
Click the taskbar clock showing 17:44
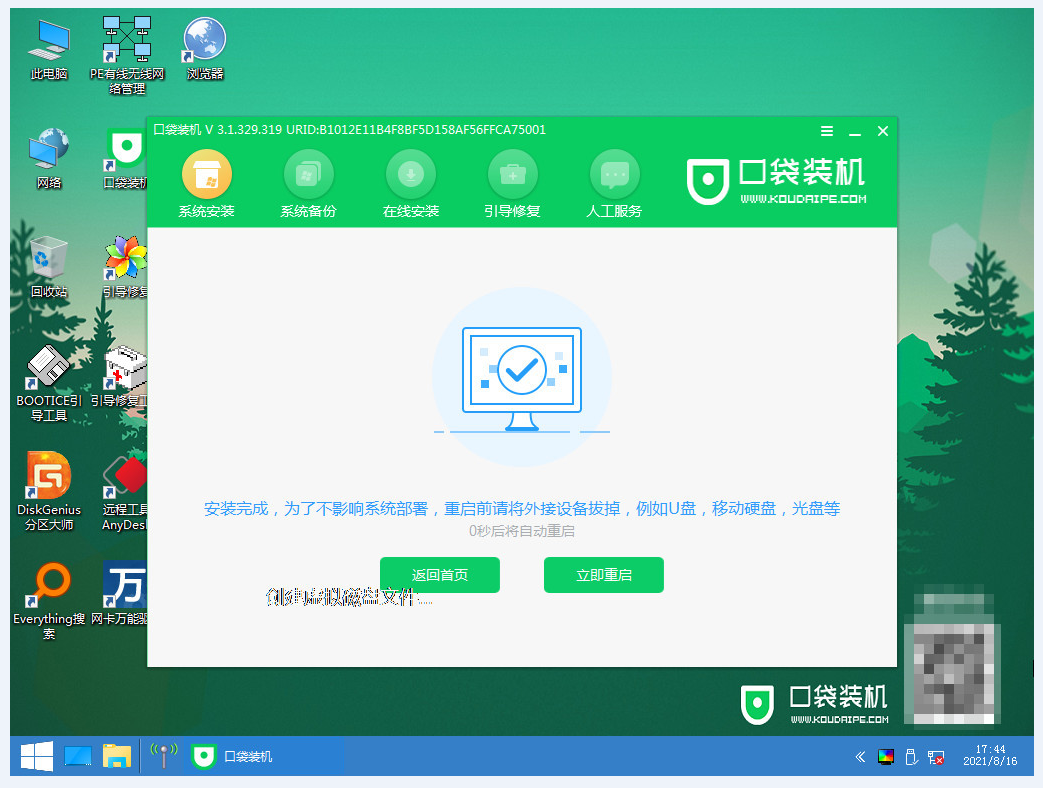pyautogui.click(x=990, y=755)
